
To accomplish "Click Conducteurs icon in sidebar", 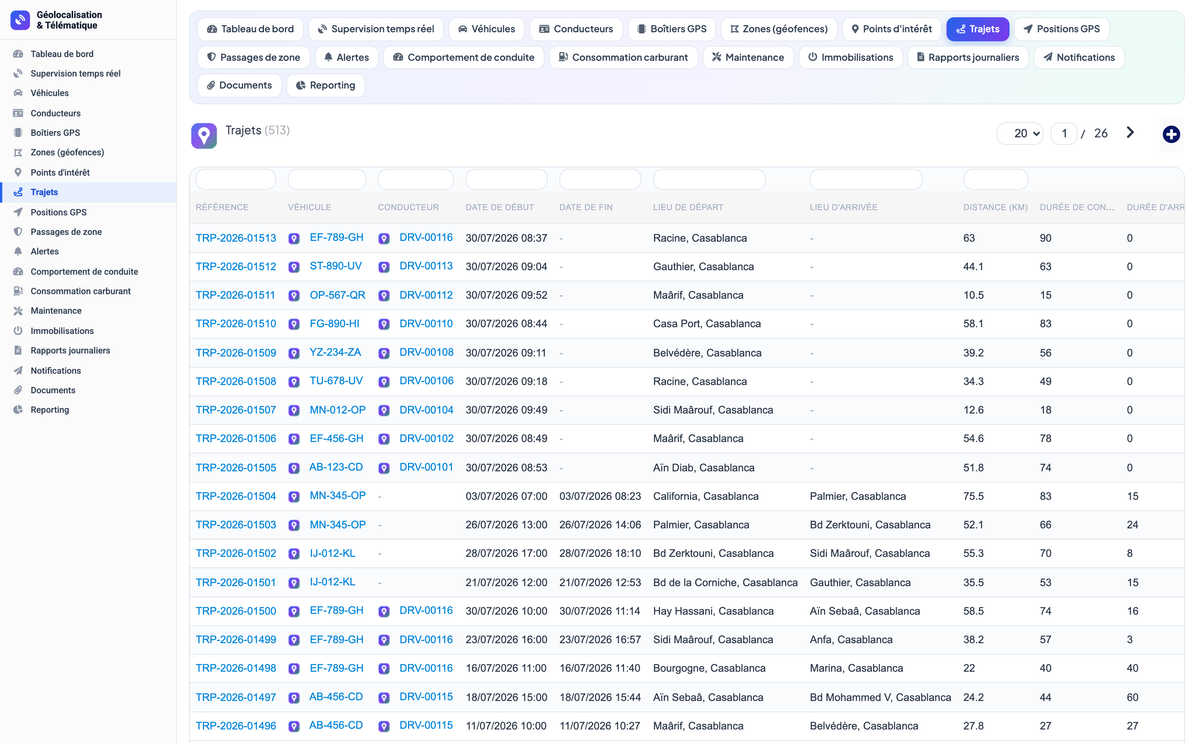I will pyautogui.click(x=18, y=113).
